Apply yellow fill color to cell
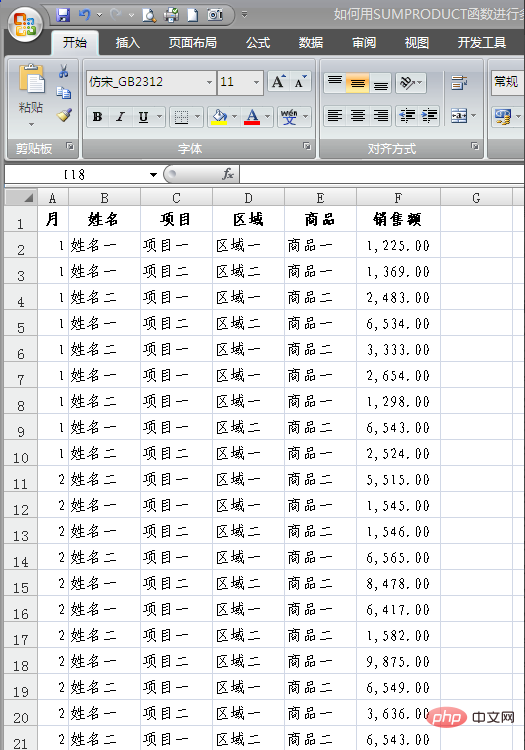The image size is (525, 750). click(219, 117)
